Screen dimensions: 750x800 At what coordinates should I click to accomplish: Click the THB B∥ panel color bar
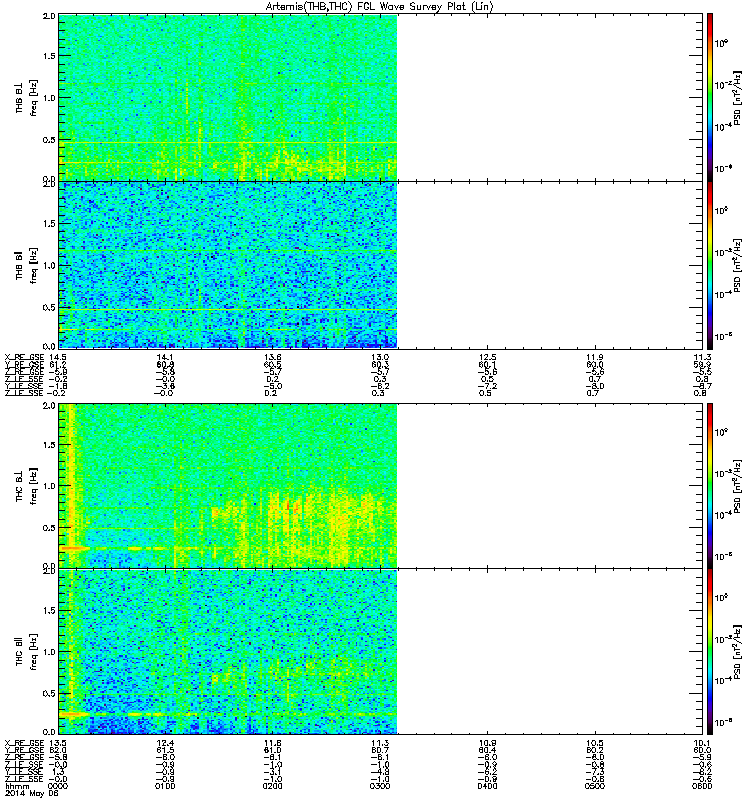point(710,265)
